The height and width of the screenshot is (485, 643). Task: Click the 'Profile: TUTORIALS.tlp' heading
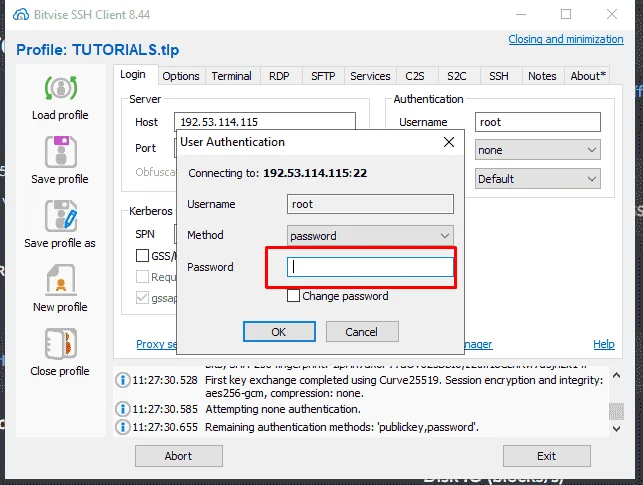pos(98,50)
